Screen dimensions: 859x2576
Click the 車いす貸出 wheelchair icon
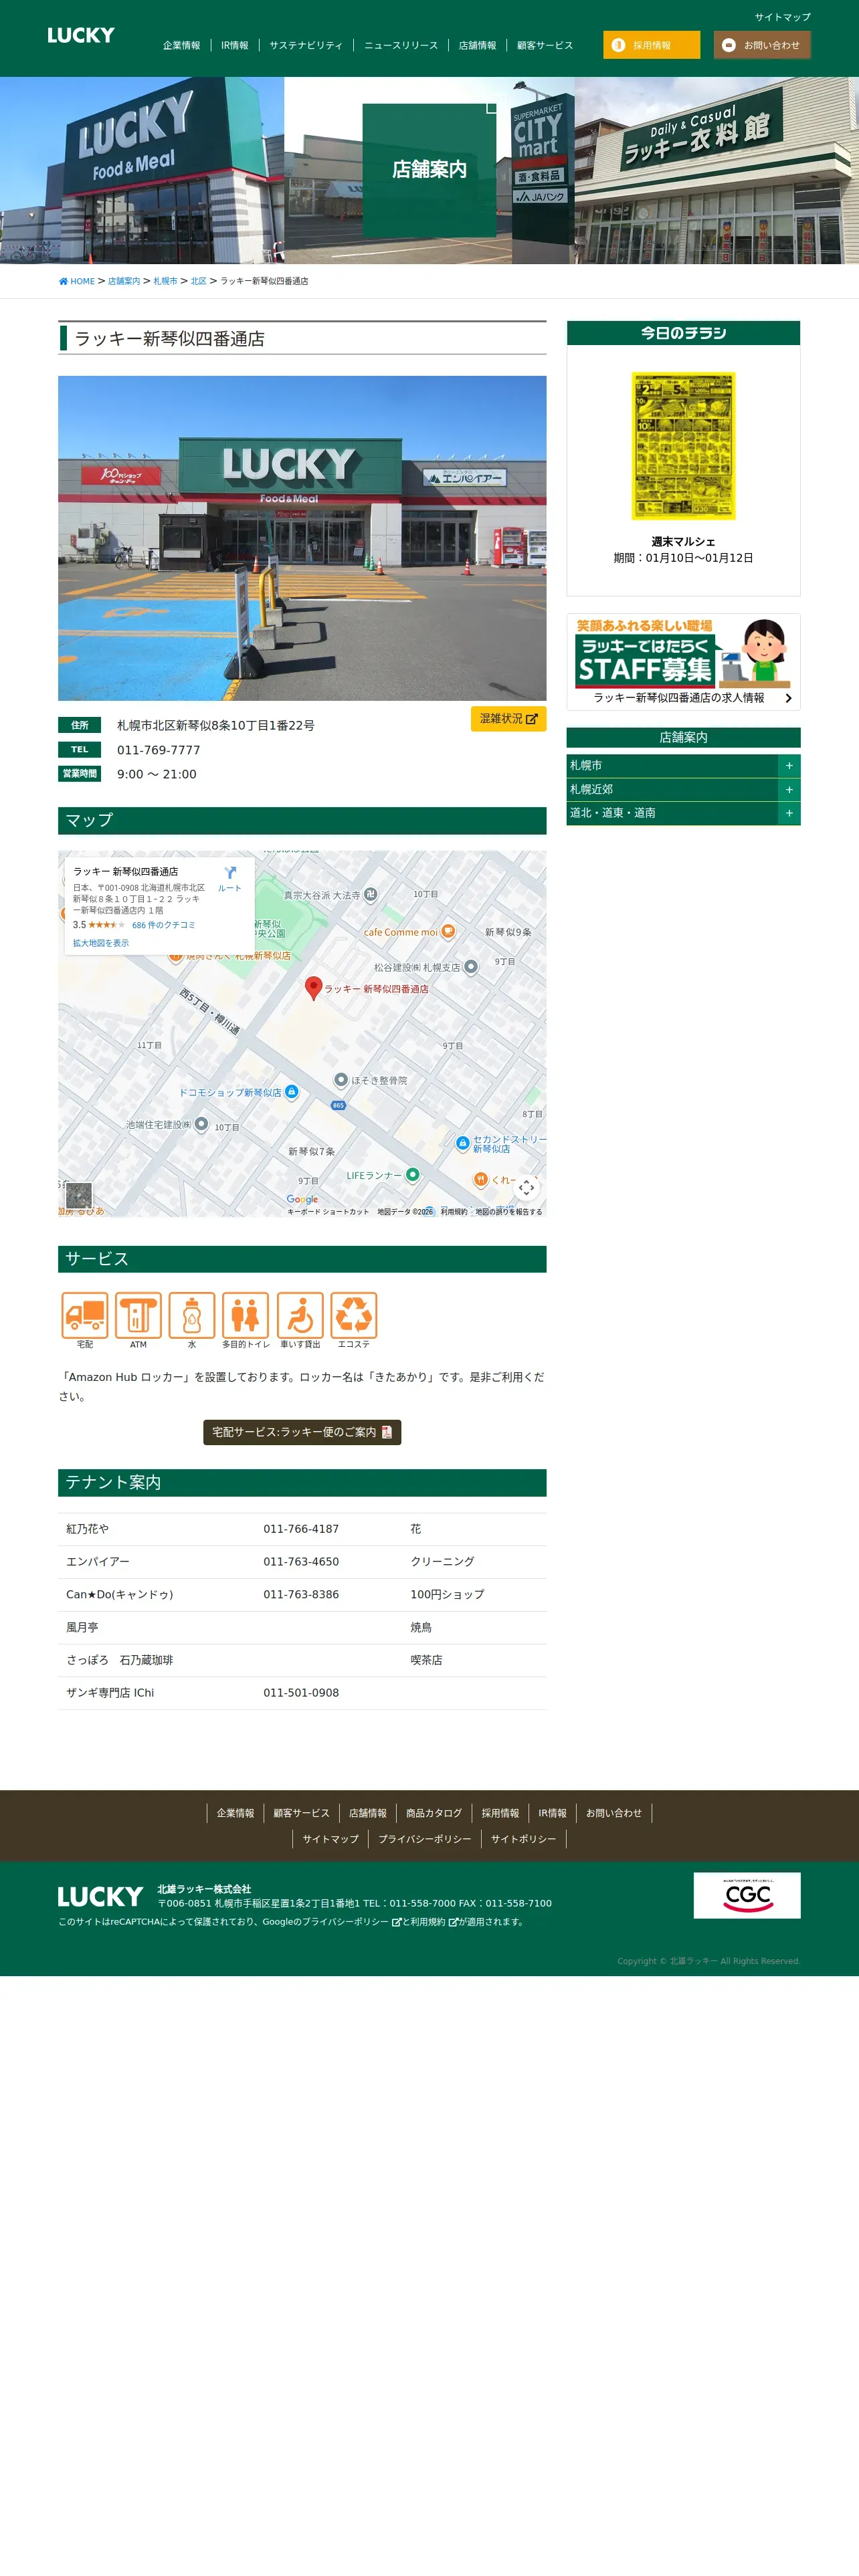coord(300,1315)
